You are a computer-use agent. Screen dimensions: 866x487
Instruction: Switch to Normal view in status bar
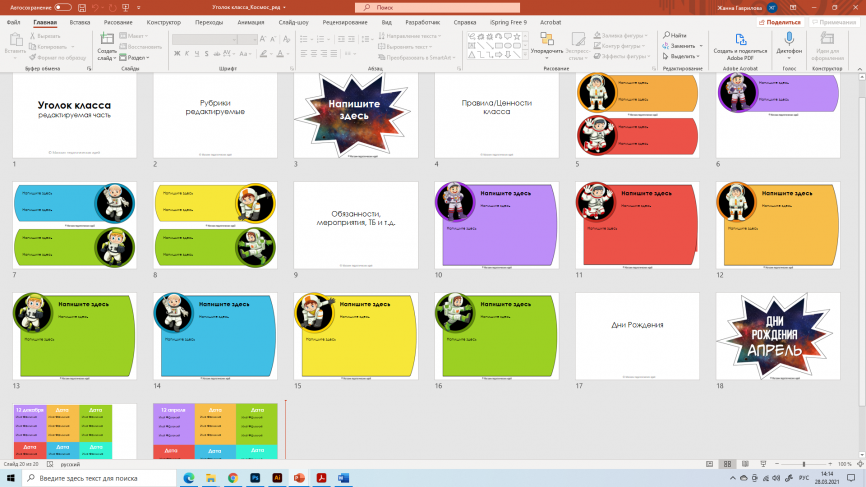pyautogui.click(x=707, y=465)
